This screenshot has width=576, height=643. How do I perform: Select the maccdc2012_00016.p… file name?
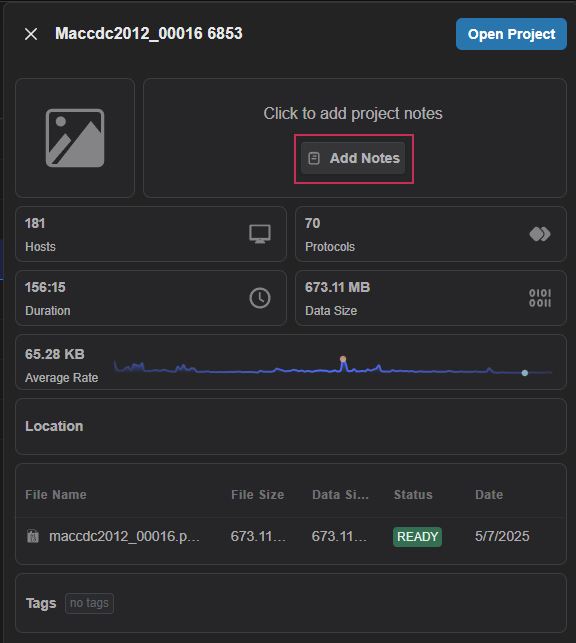coord(124,536)
